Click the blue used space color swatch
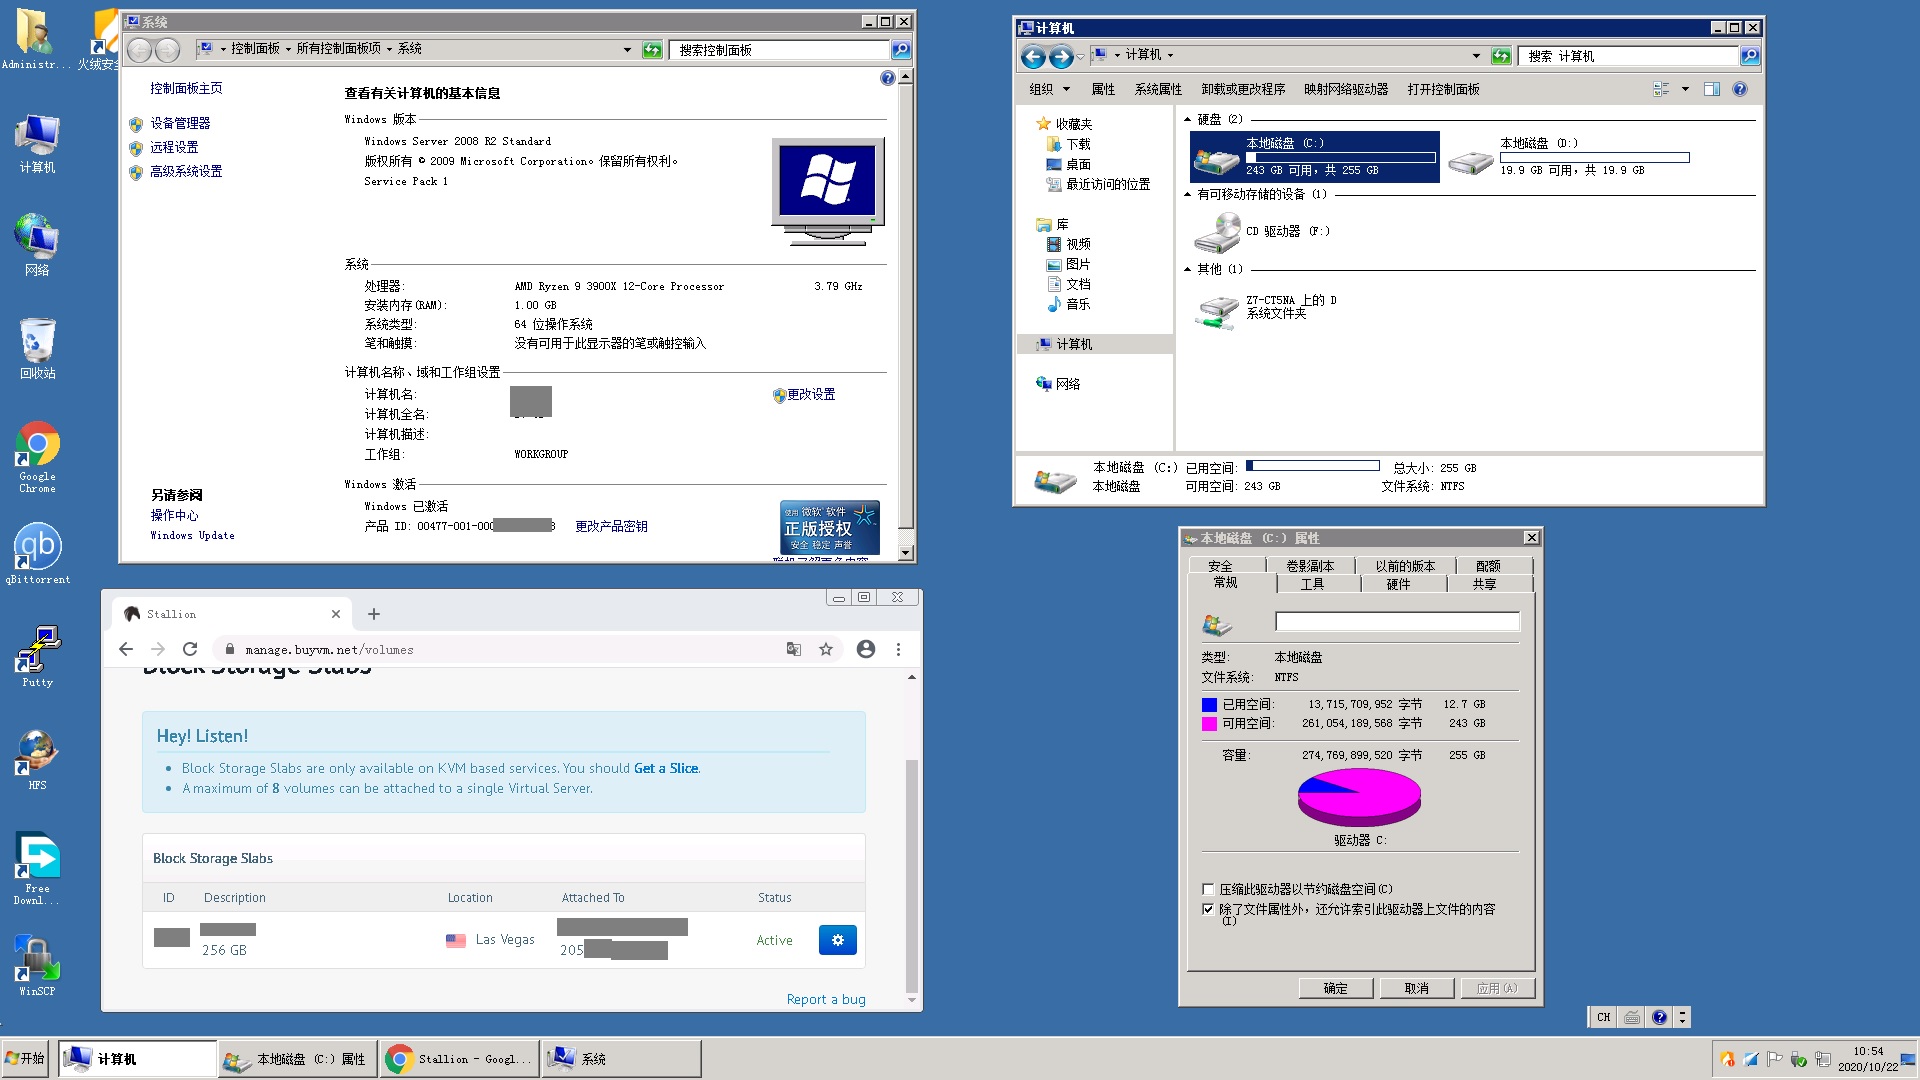The image size is (1920, 1080). (x=1209, y=704)
